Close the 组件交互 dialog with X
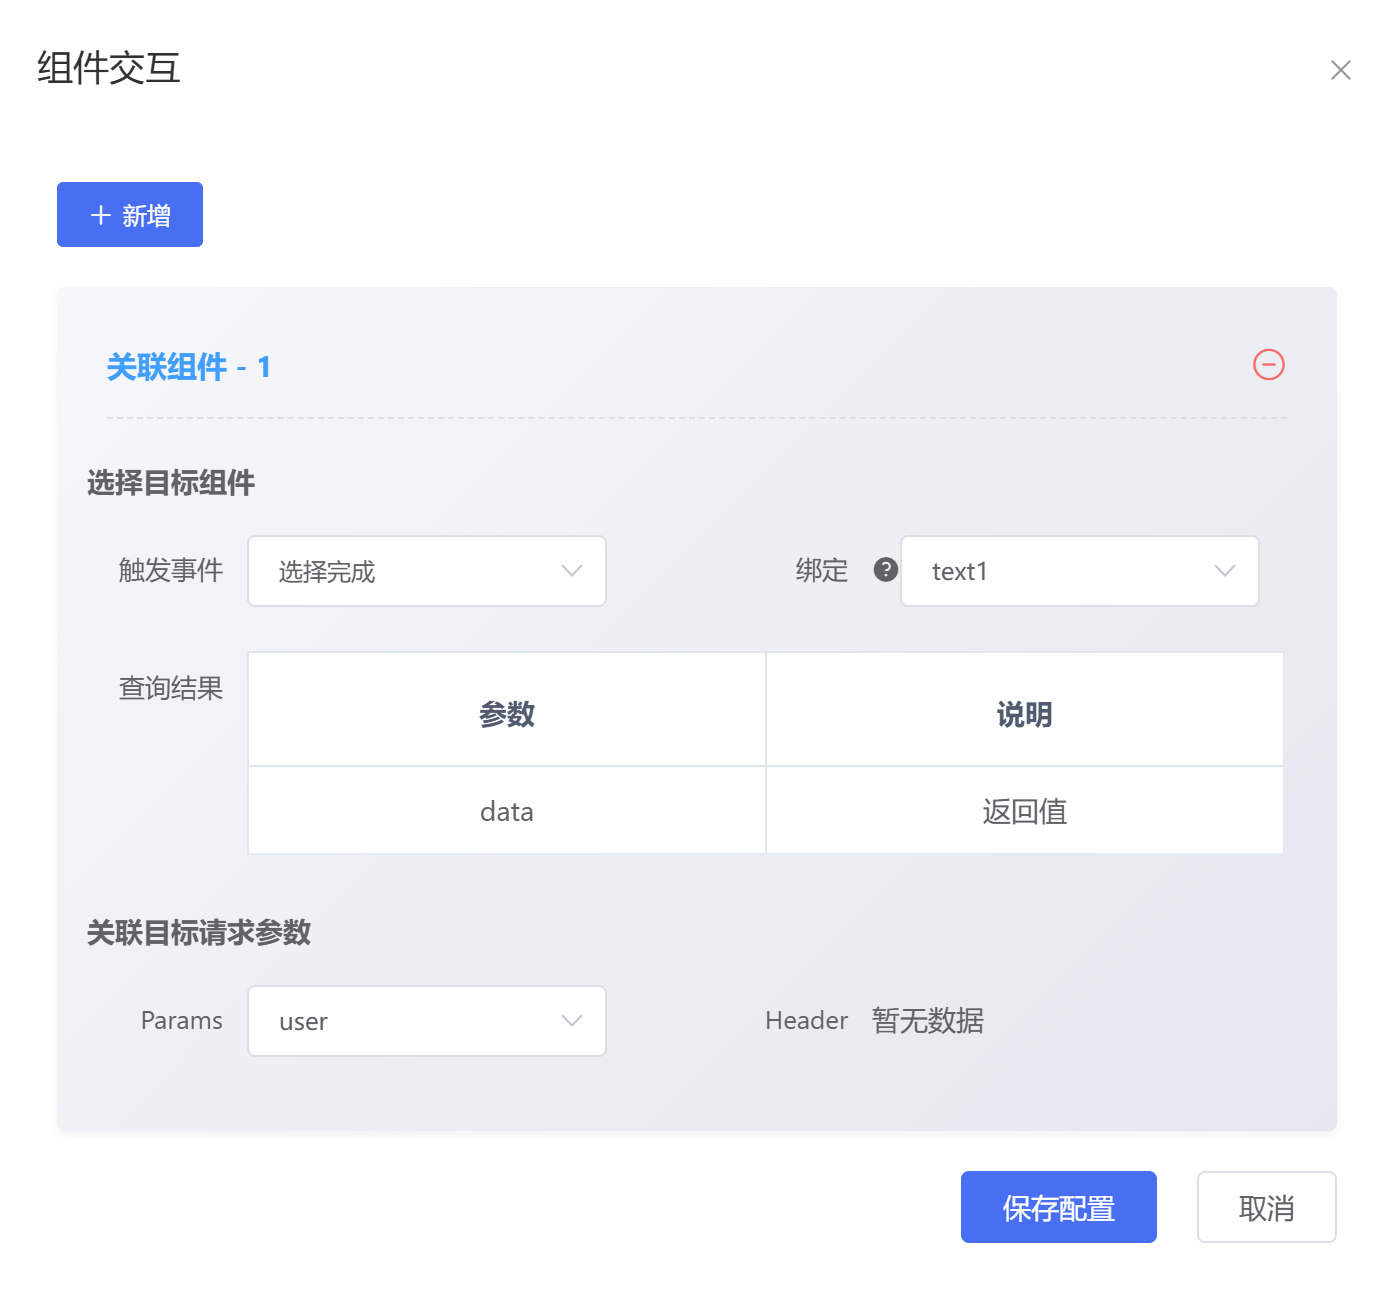Image resolution: width=1392 pixels, height=1296 pixels. point(1340,70)
